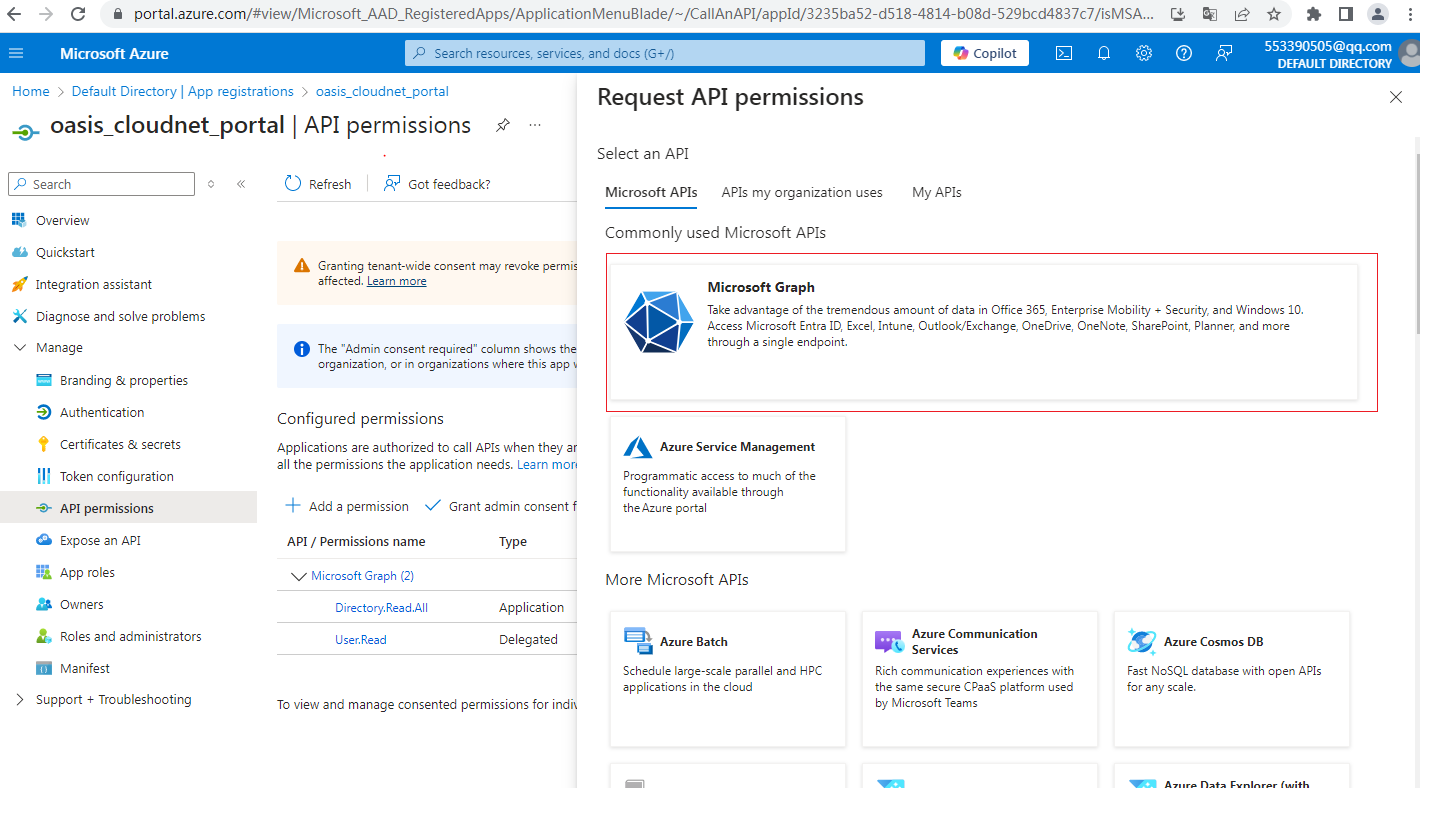Open the help question mark icon
Screen dimensions: 1446x817
coord(1184,53)
